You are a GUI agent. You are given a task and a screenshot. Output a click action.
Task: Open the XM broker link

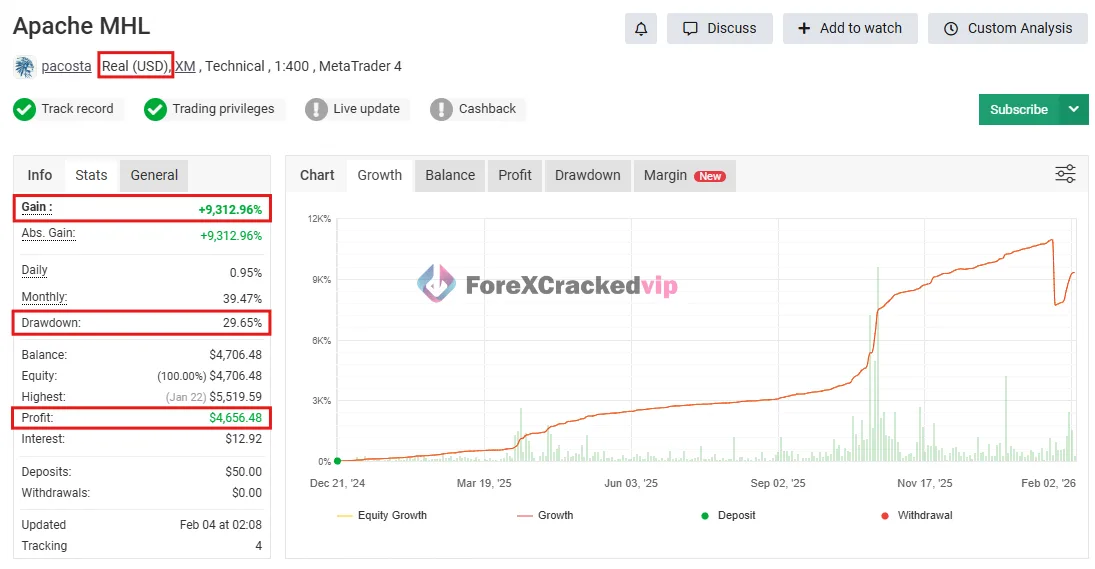coord(185,66)
